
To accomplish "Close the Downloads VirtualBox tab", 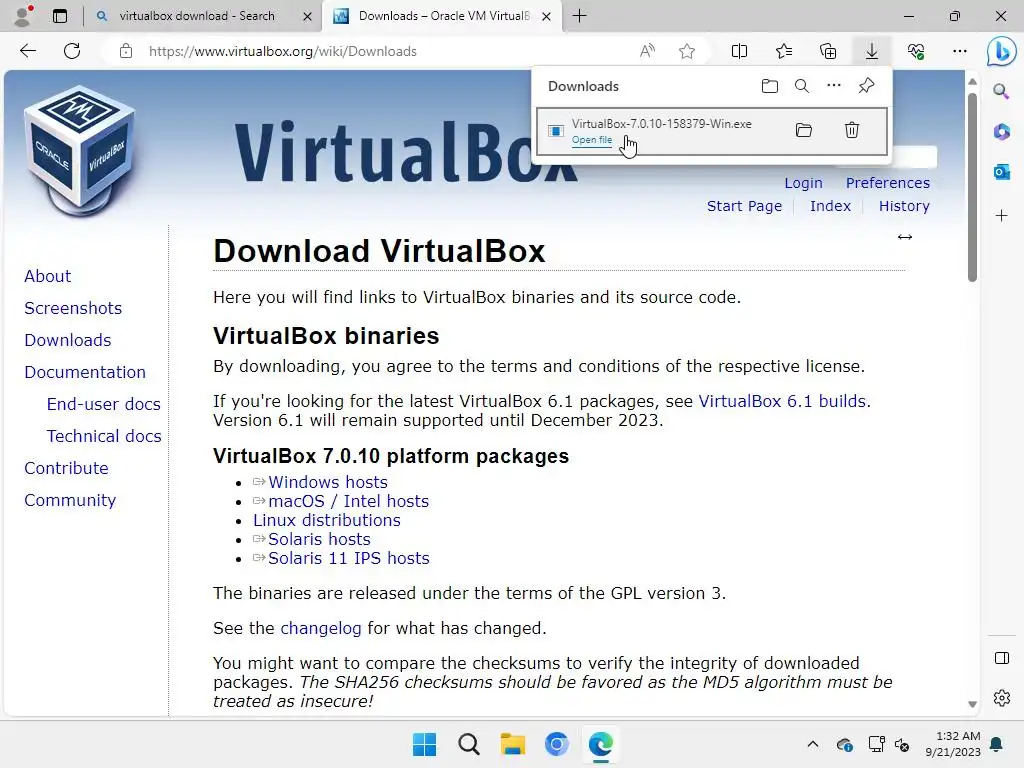I will point(547,16).
